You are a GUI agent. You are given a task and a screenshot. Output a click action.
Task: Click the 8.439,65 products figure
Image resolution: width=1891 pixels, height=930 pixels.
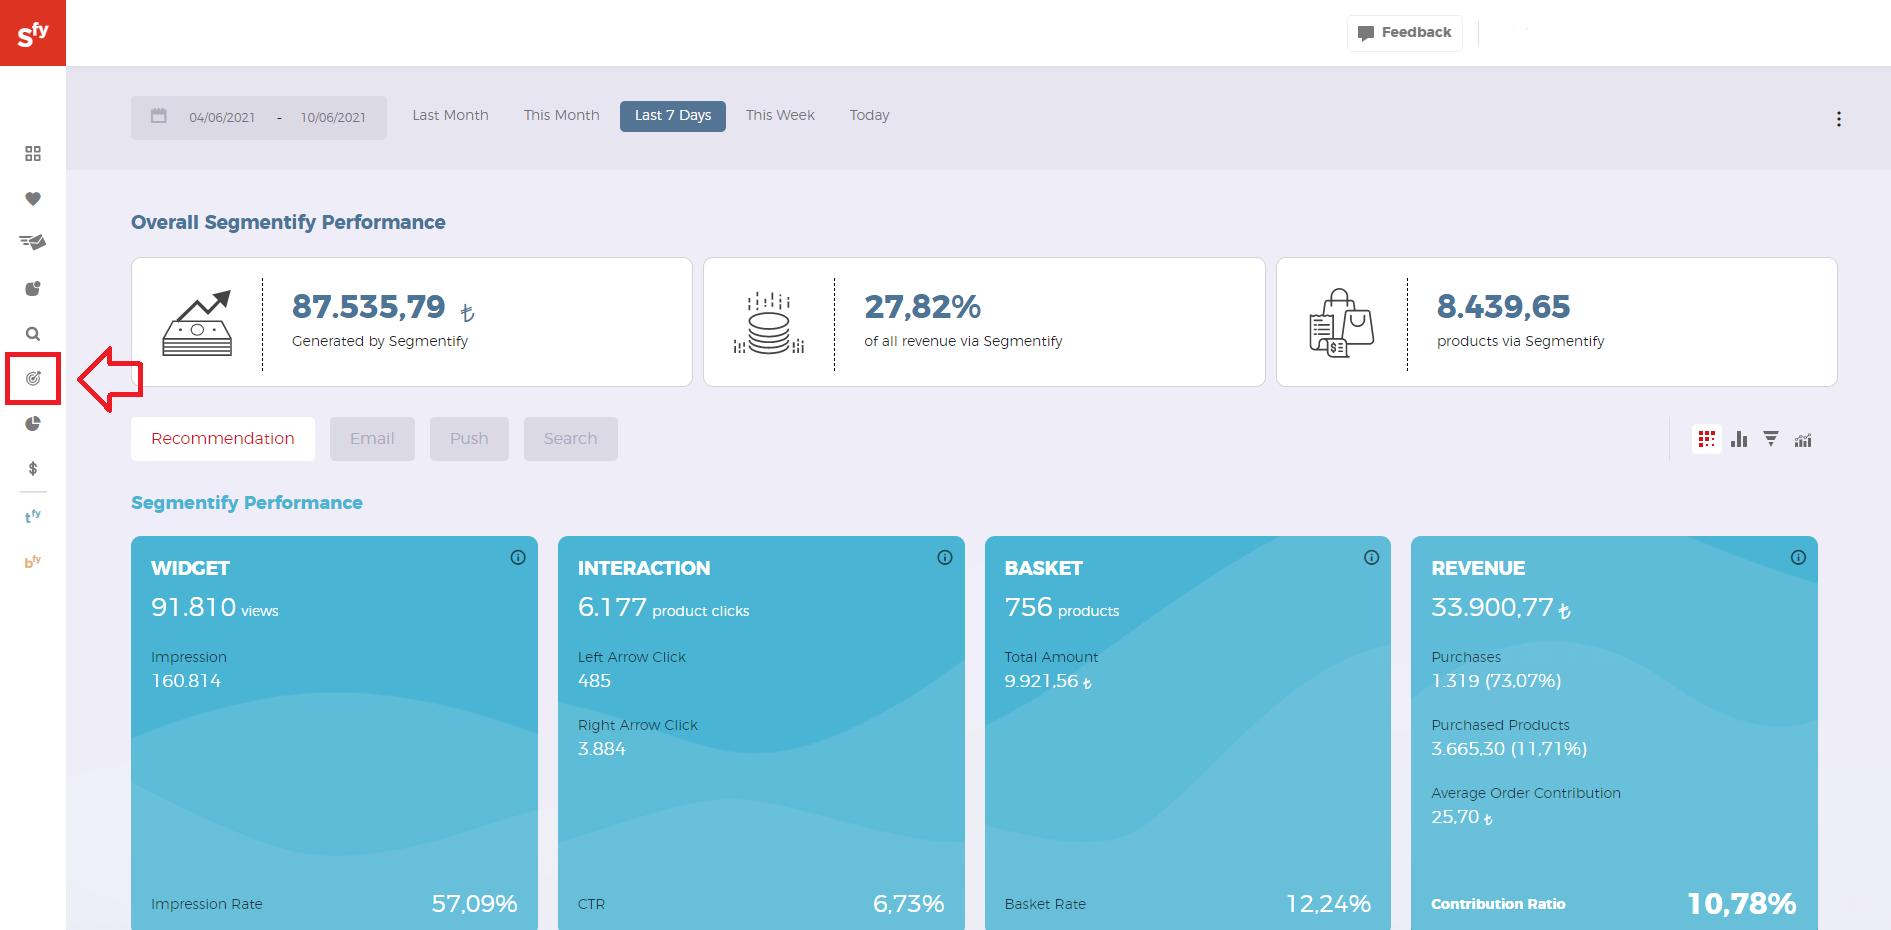click(1504, 307)
